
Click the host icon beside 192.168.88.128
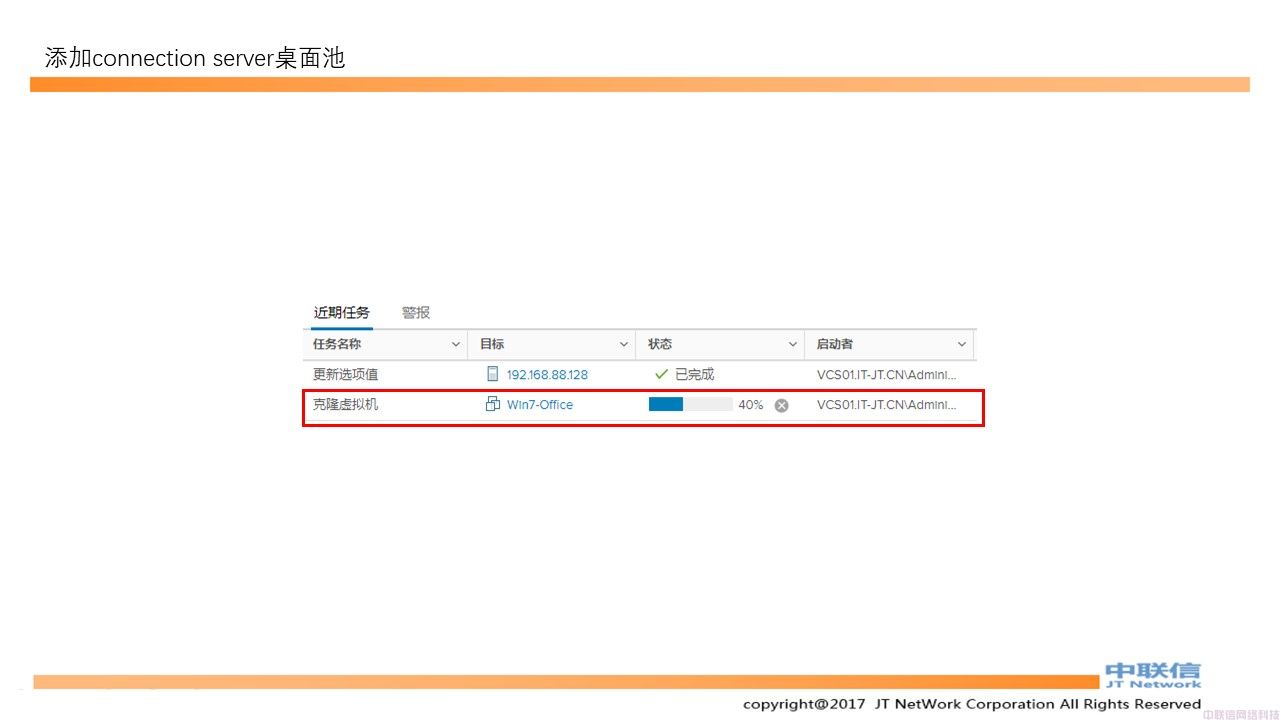492,374
